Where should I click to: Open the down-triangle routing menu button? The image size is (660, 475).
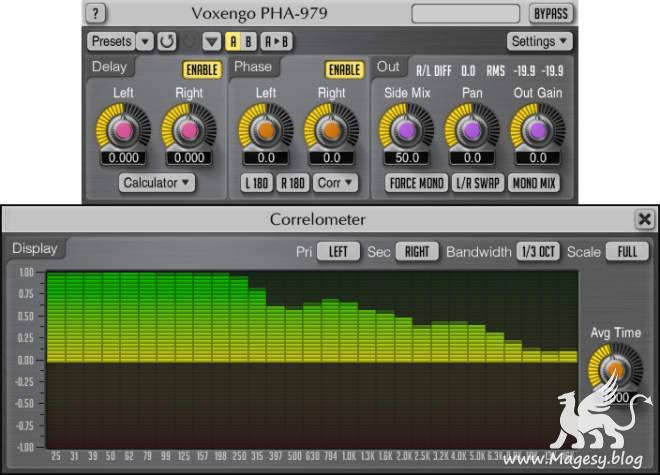point(211,41)
